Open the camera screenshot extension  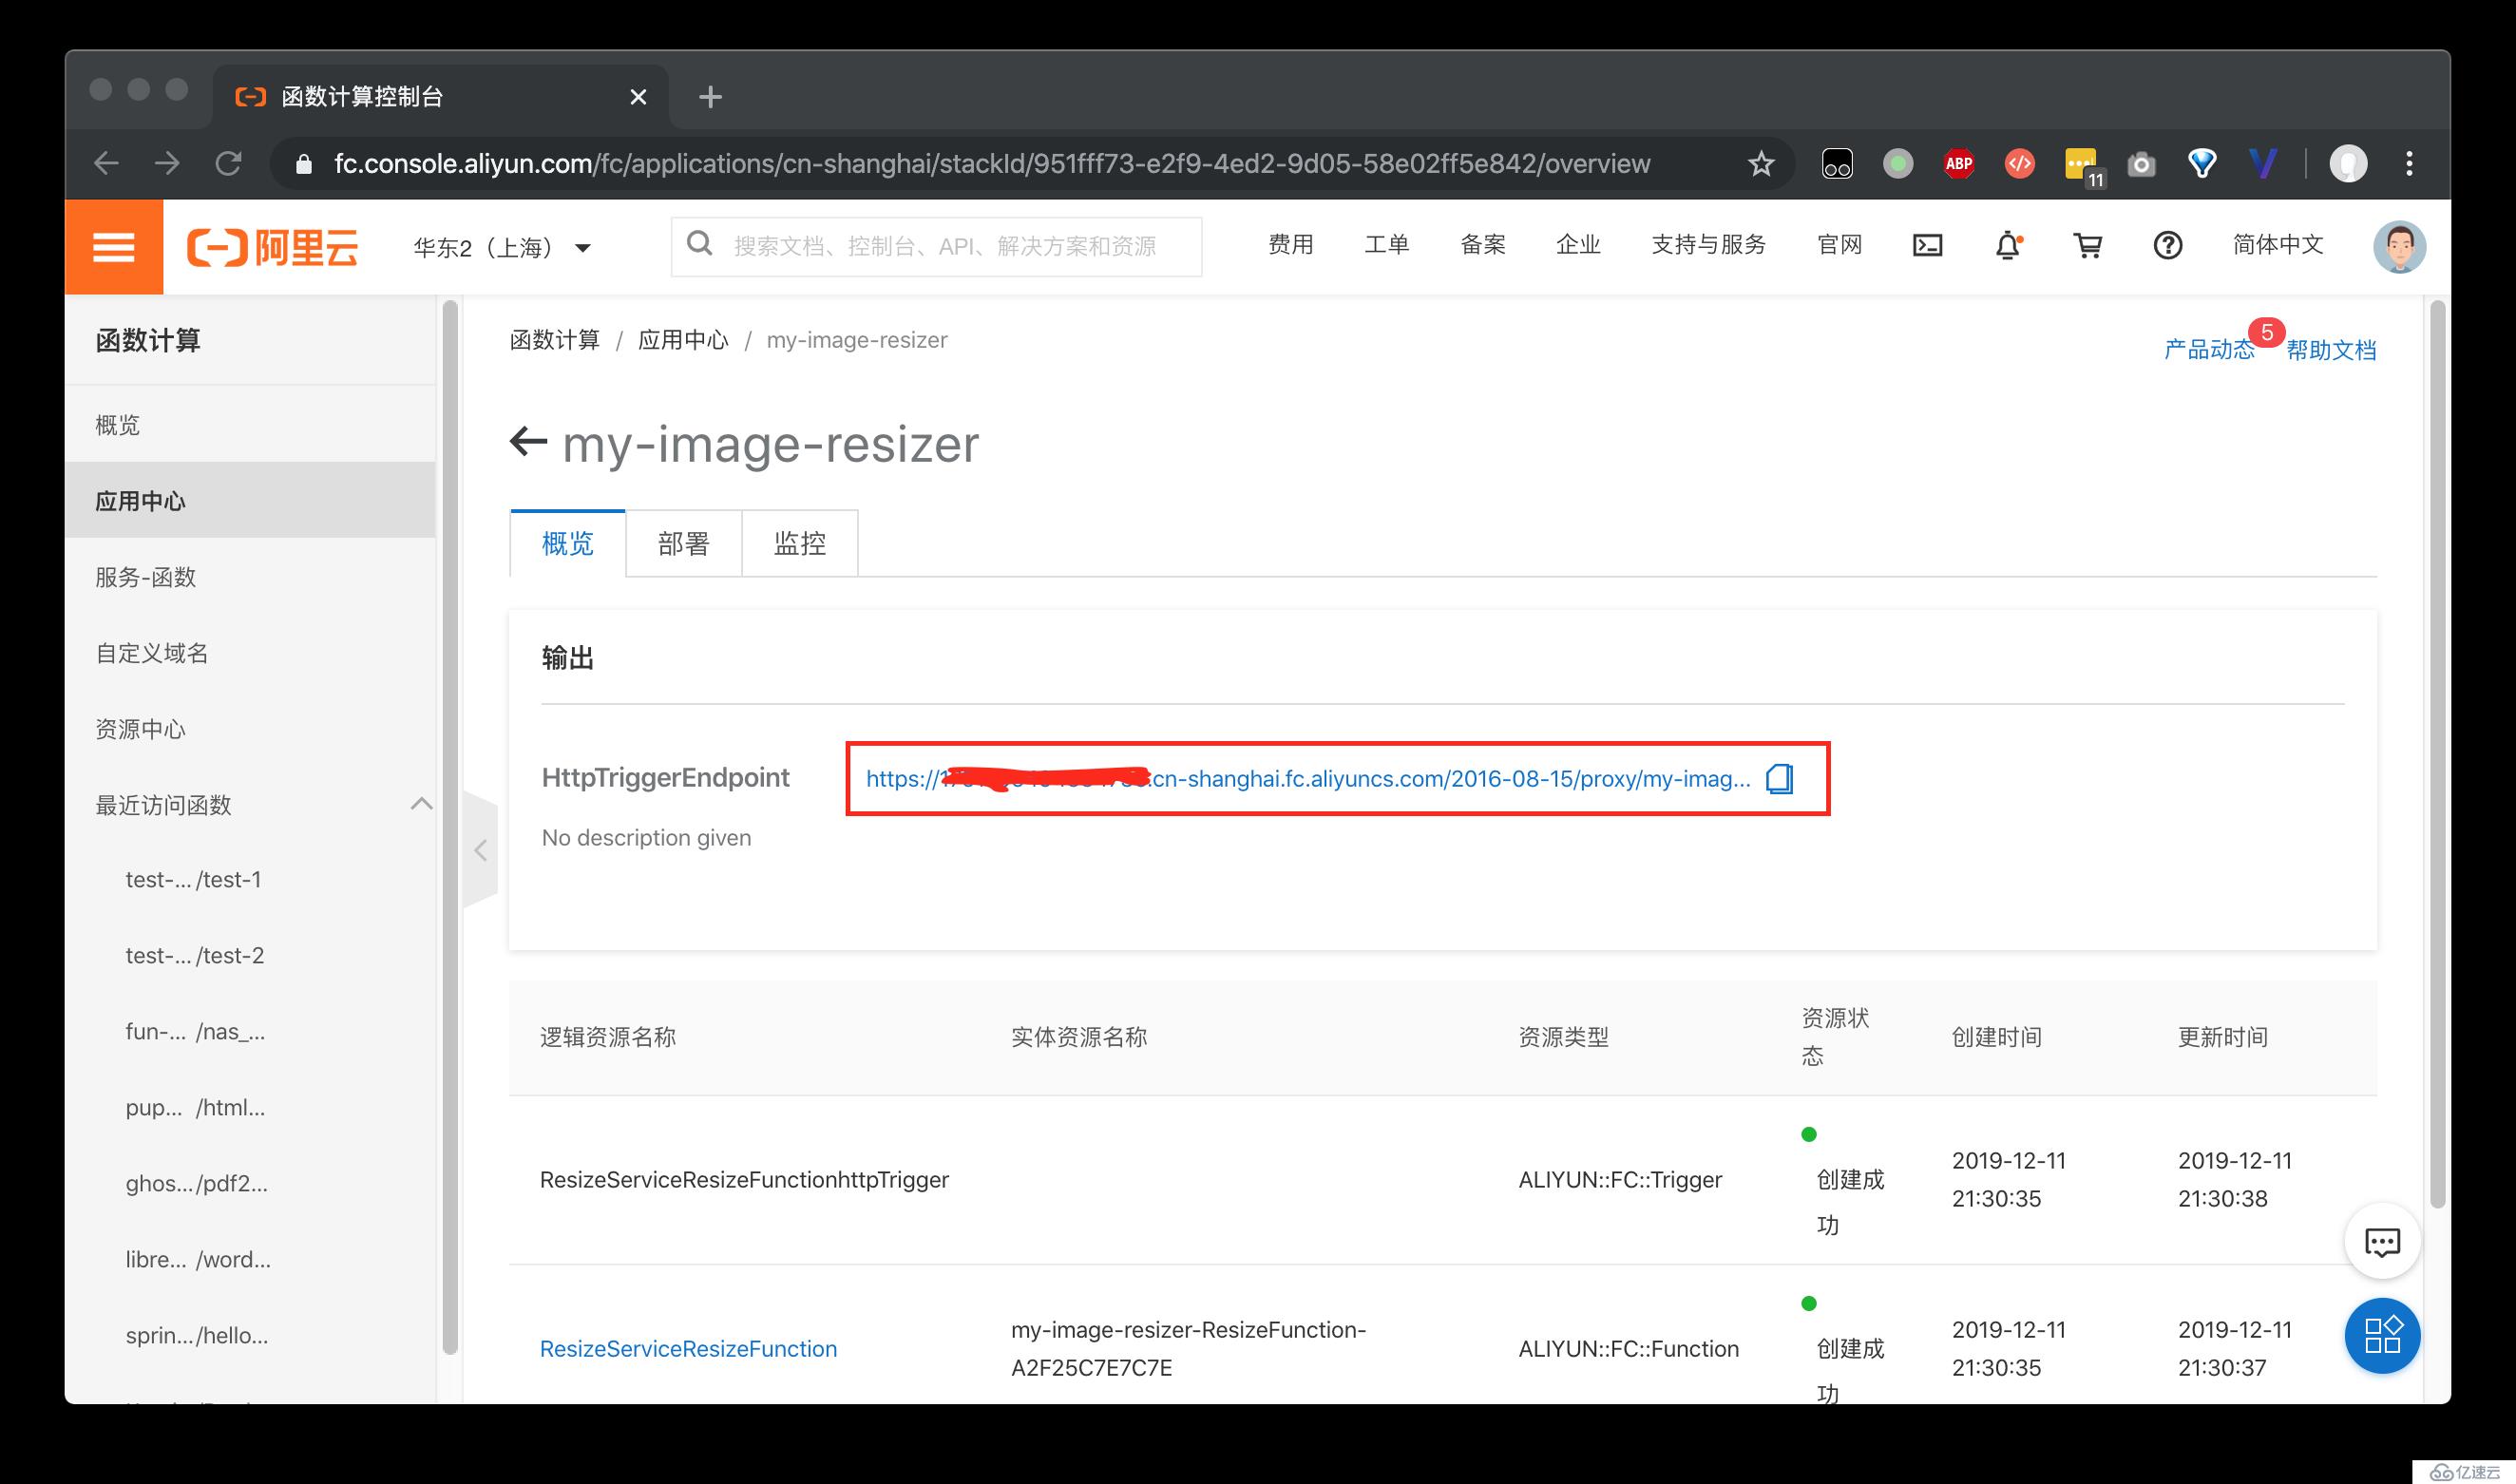click(x=2141, y=164)
